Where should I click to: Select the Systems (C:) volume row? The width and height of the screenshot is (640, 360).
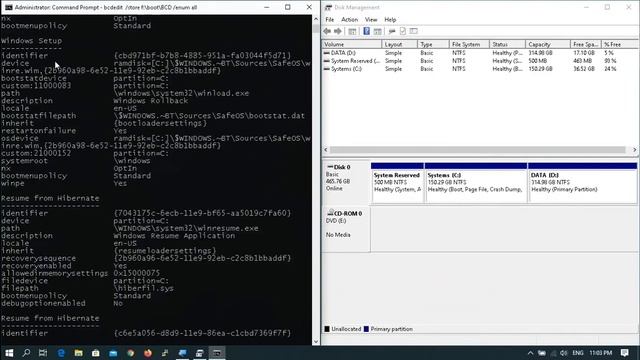[x=480, y=69]
